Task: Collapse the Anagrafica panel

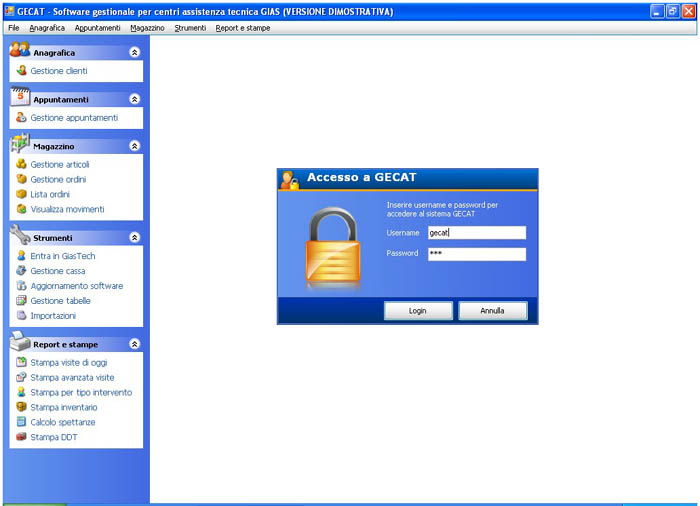Action: [x=135, y=52]
